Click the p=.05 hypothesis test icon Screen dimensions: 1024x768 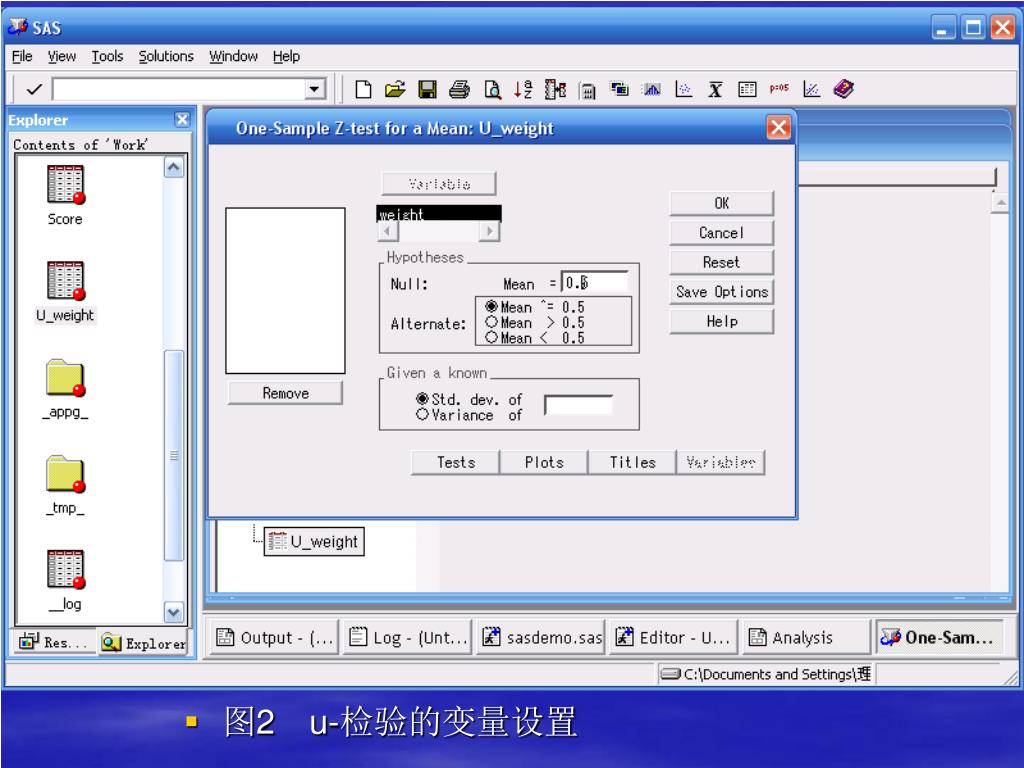pos(778,88)
